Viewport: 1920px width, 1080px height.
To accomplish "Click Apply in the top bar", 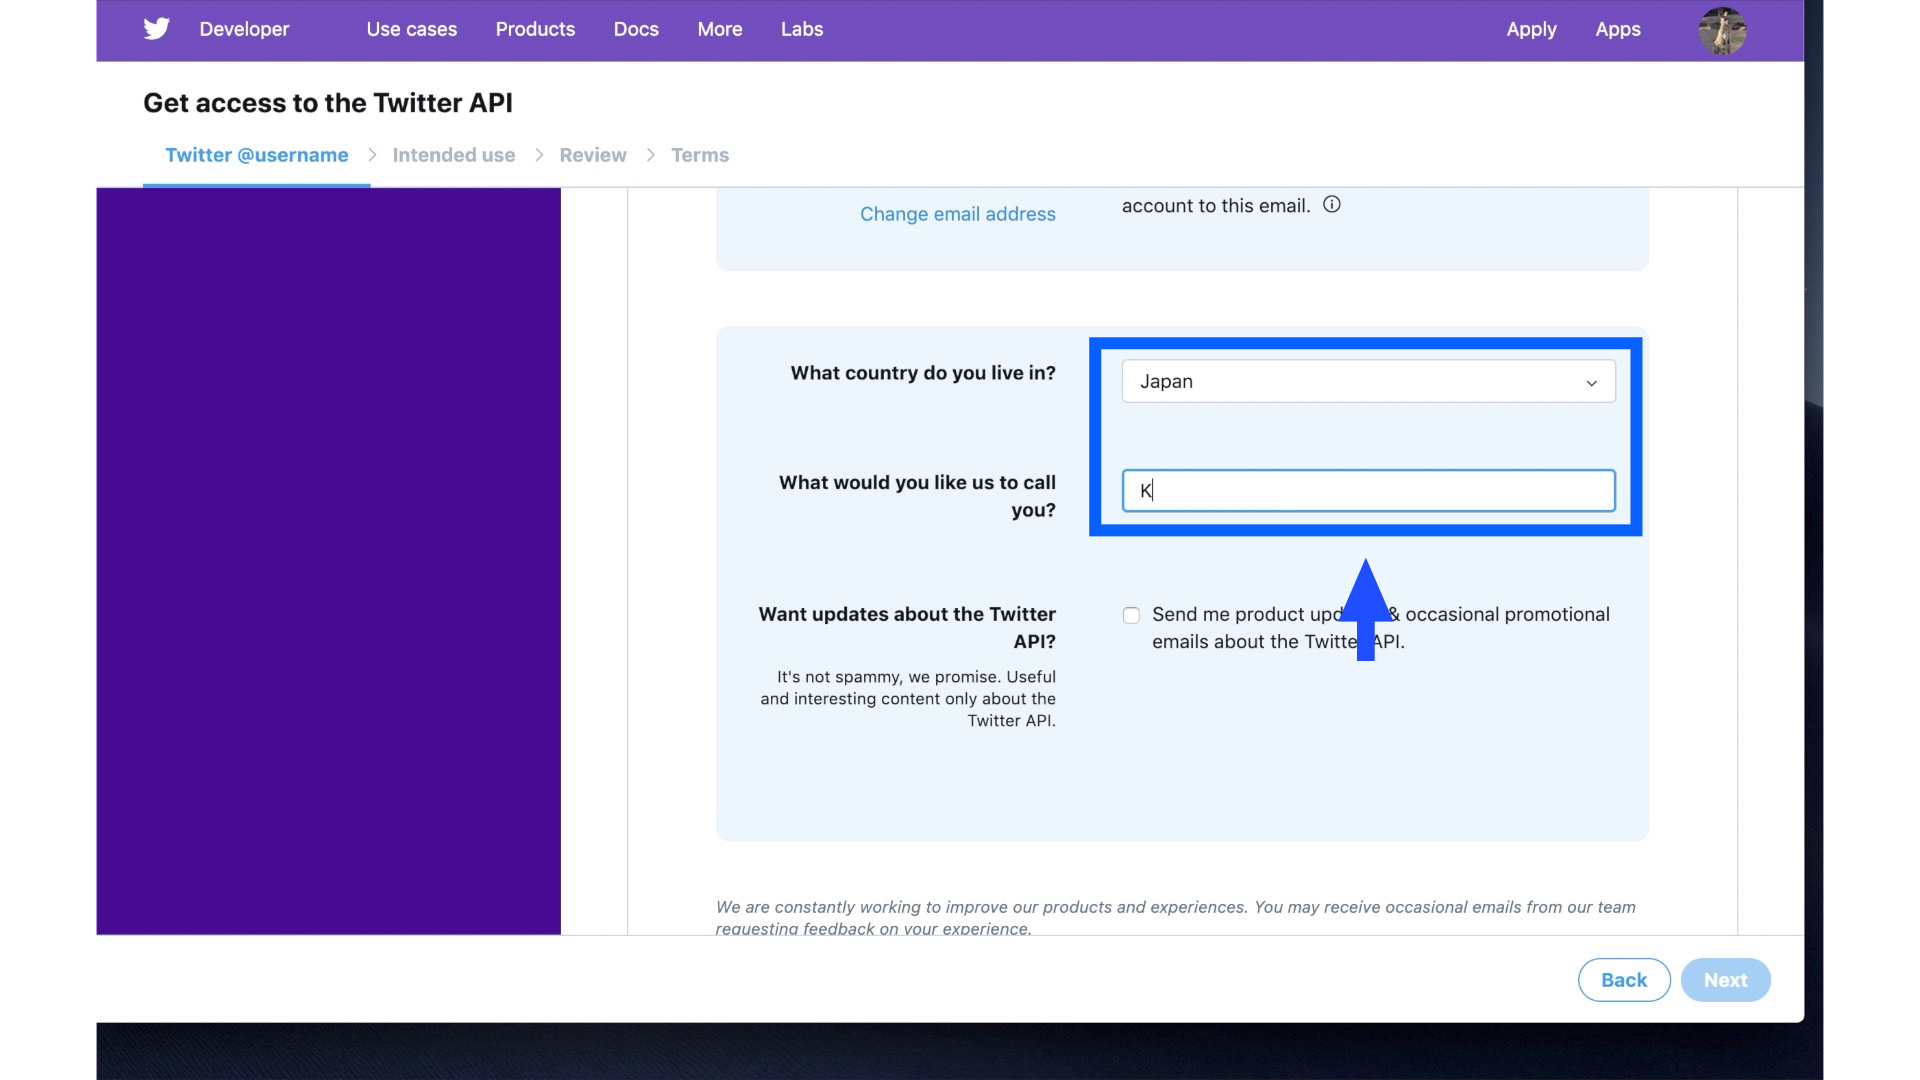I will (x=1531, y=29).
